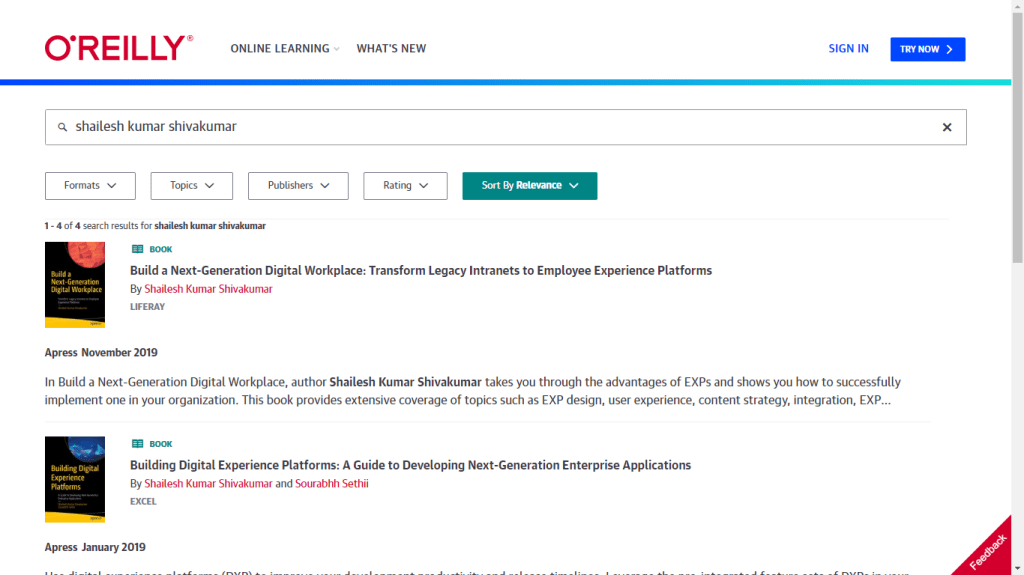1024x575 pixels.
Task: Open the Publishers filter dropdown
Action: (x=298, y=186)
